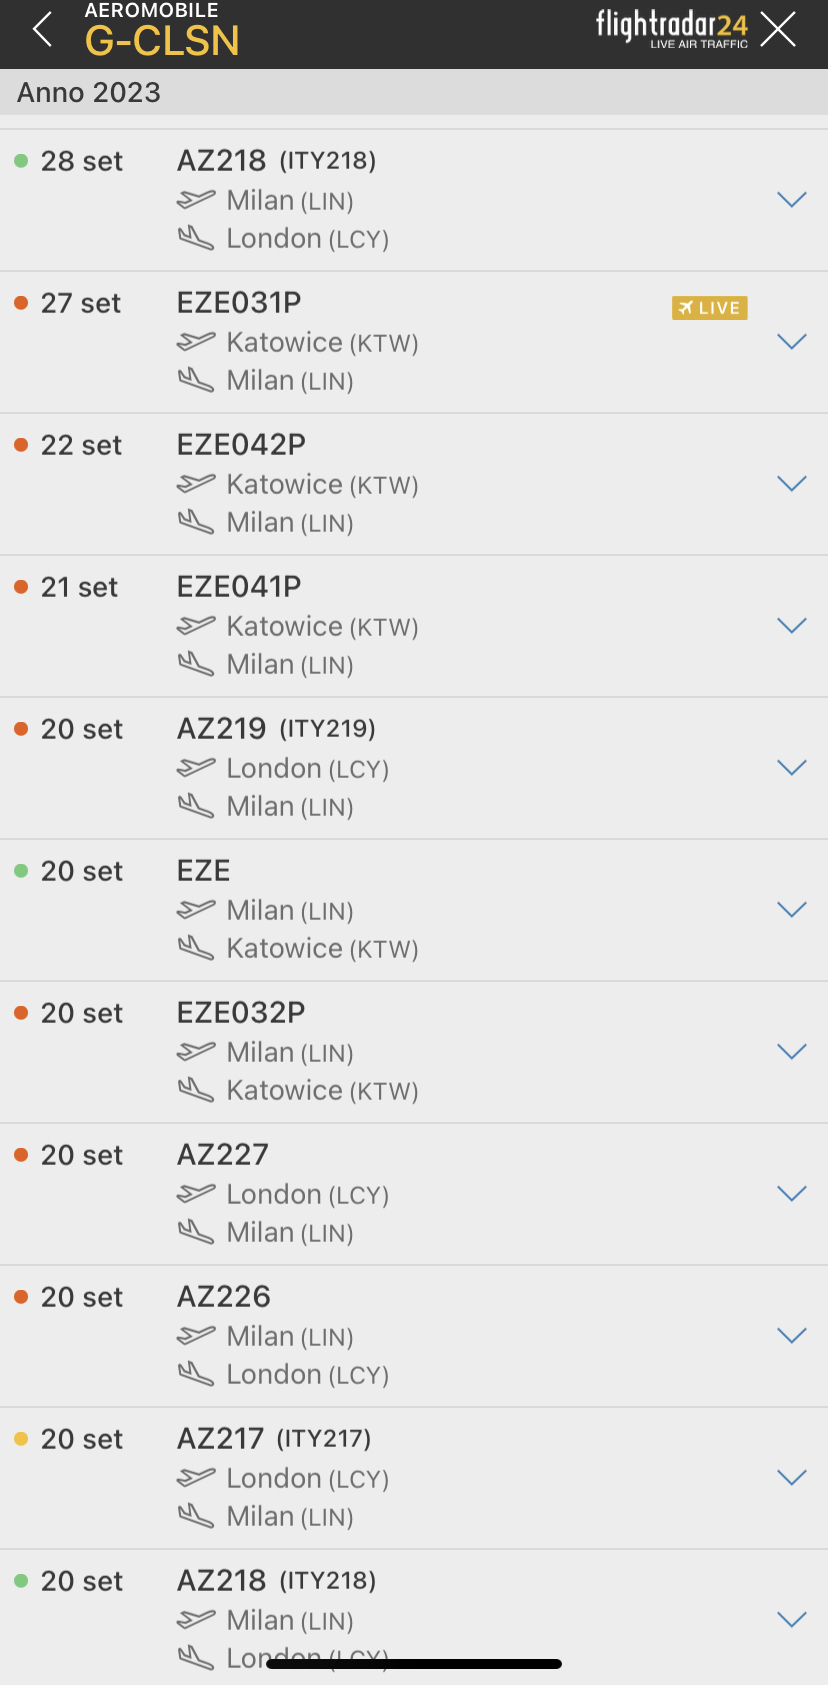828x1685 pixels.
Task: Close the G-CLSN aircraft history panel
Action: (778, 30)
